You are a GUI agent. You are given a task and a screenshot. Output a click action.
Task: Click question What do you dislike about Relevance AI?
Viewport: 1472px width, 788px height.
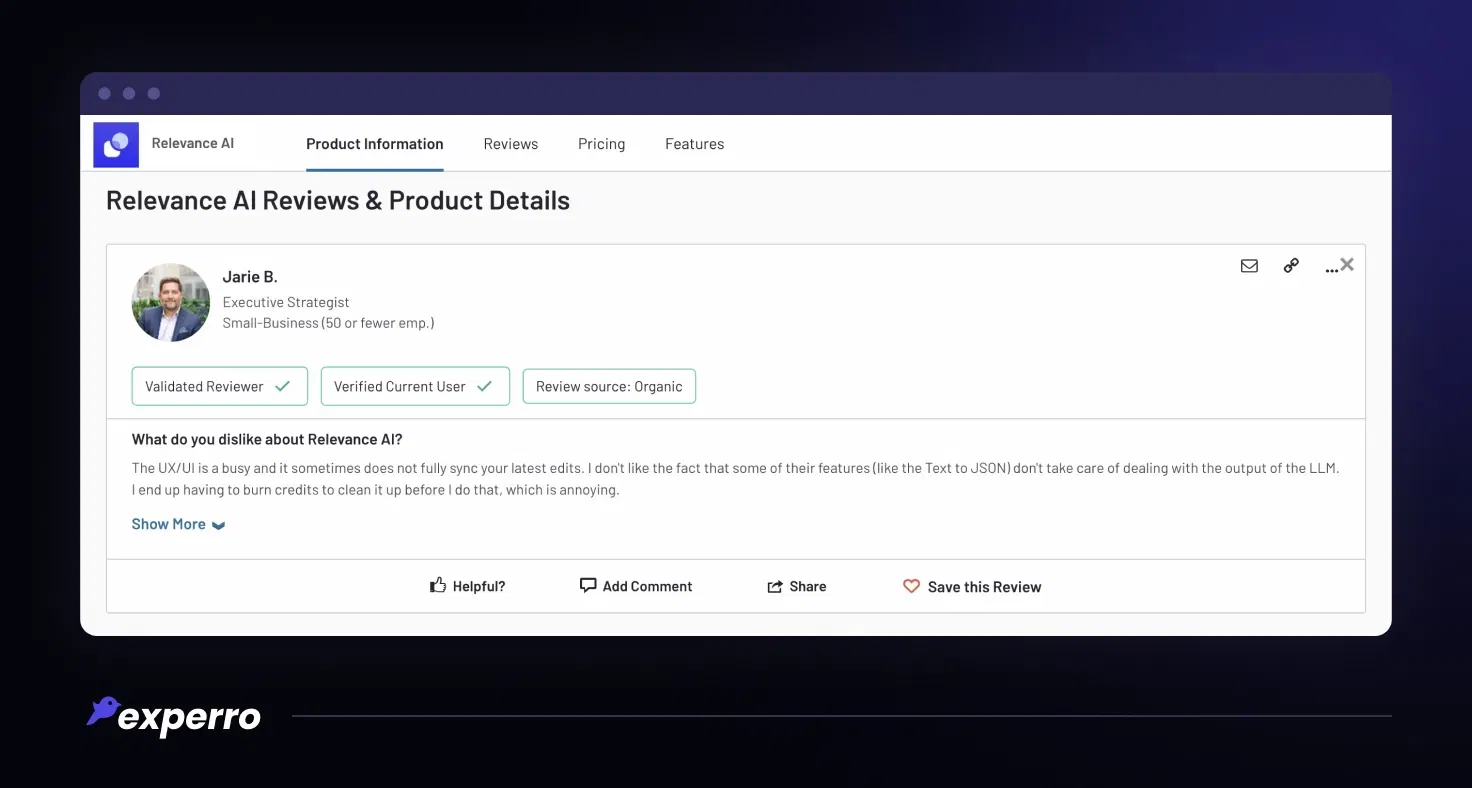(267, 439)
